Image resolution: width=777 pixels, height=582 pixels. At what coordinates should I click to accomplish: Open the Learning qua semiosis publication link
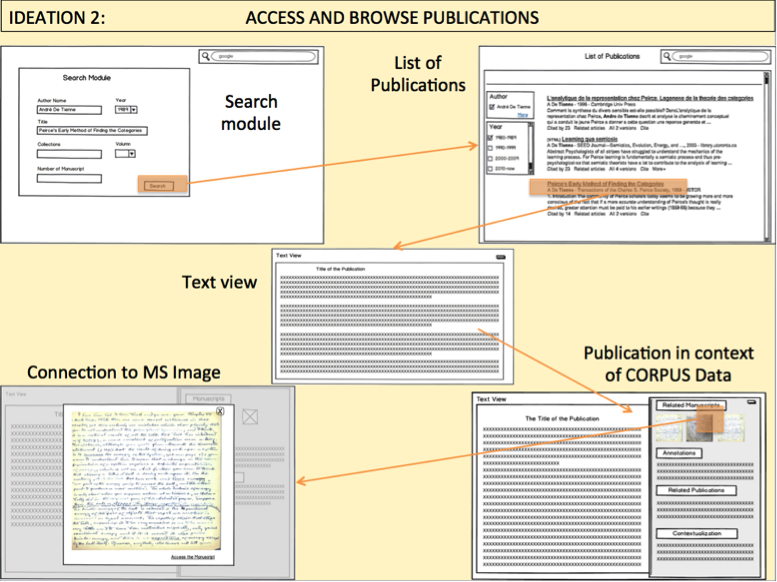[x=590, y=139]
